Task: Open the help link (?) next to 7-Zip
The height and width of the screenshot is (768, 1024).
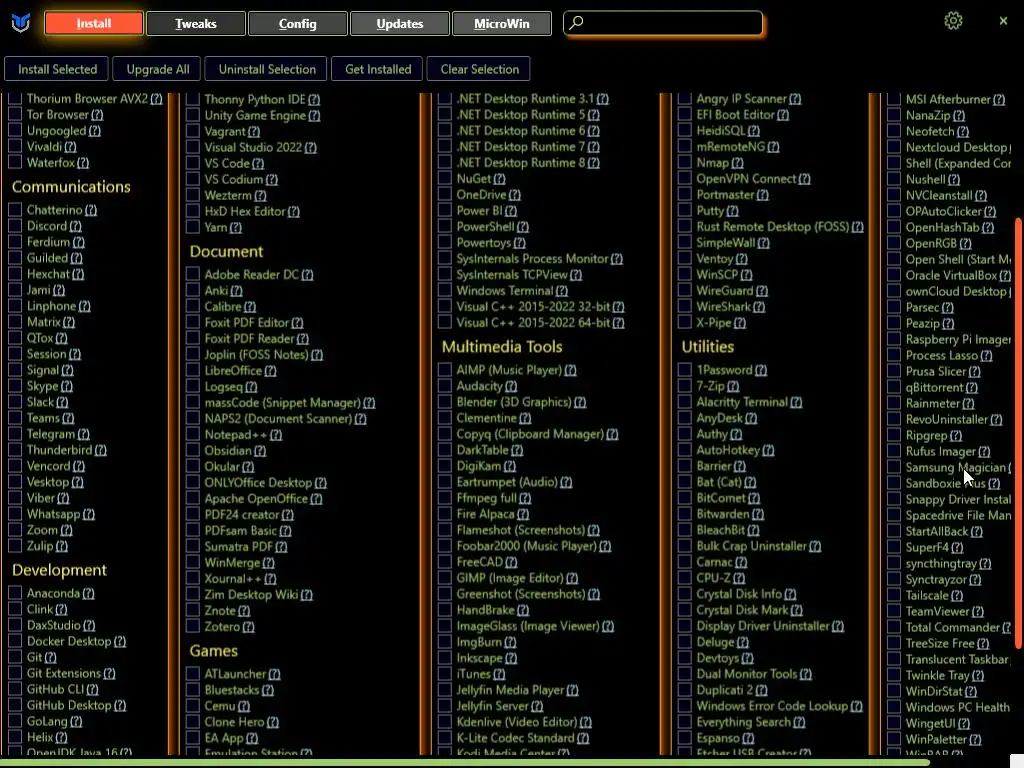Action: [733, 387]
